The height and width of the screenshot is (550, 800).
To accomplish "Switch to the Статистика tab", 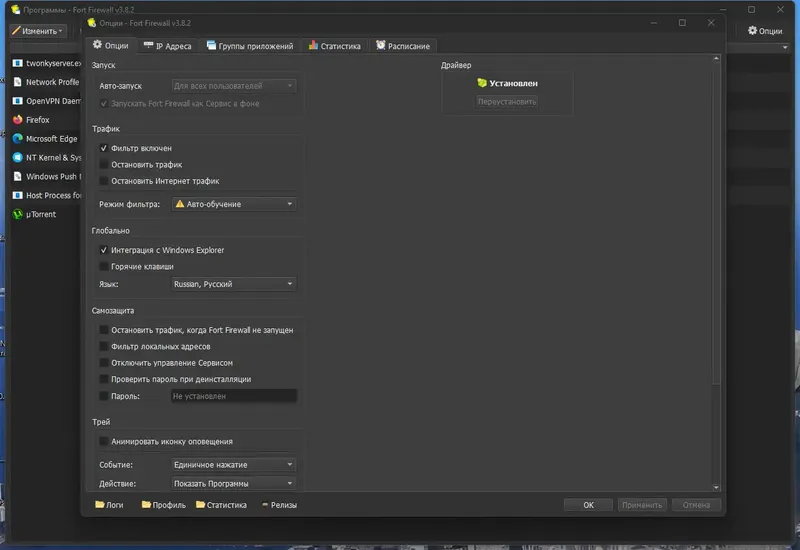I will [335, 46].
